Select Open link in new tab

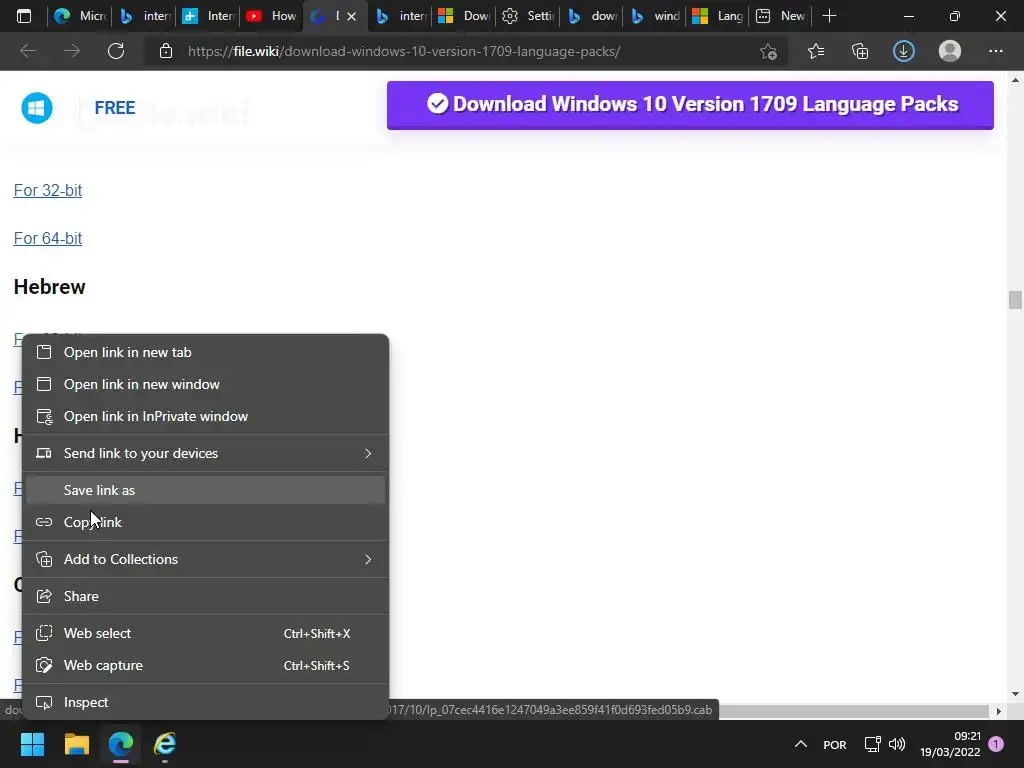(206, 352)
